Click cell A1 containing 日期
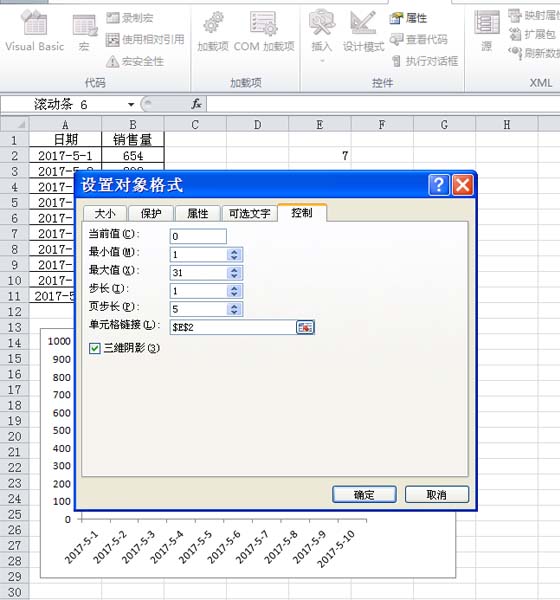This screenshot has height=600, width=560. point(65,140)
